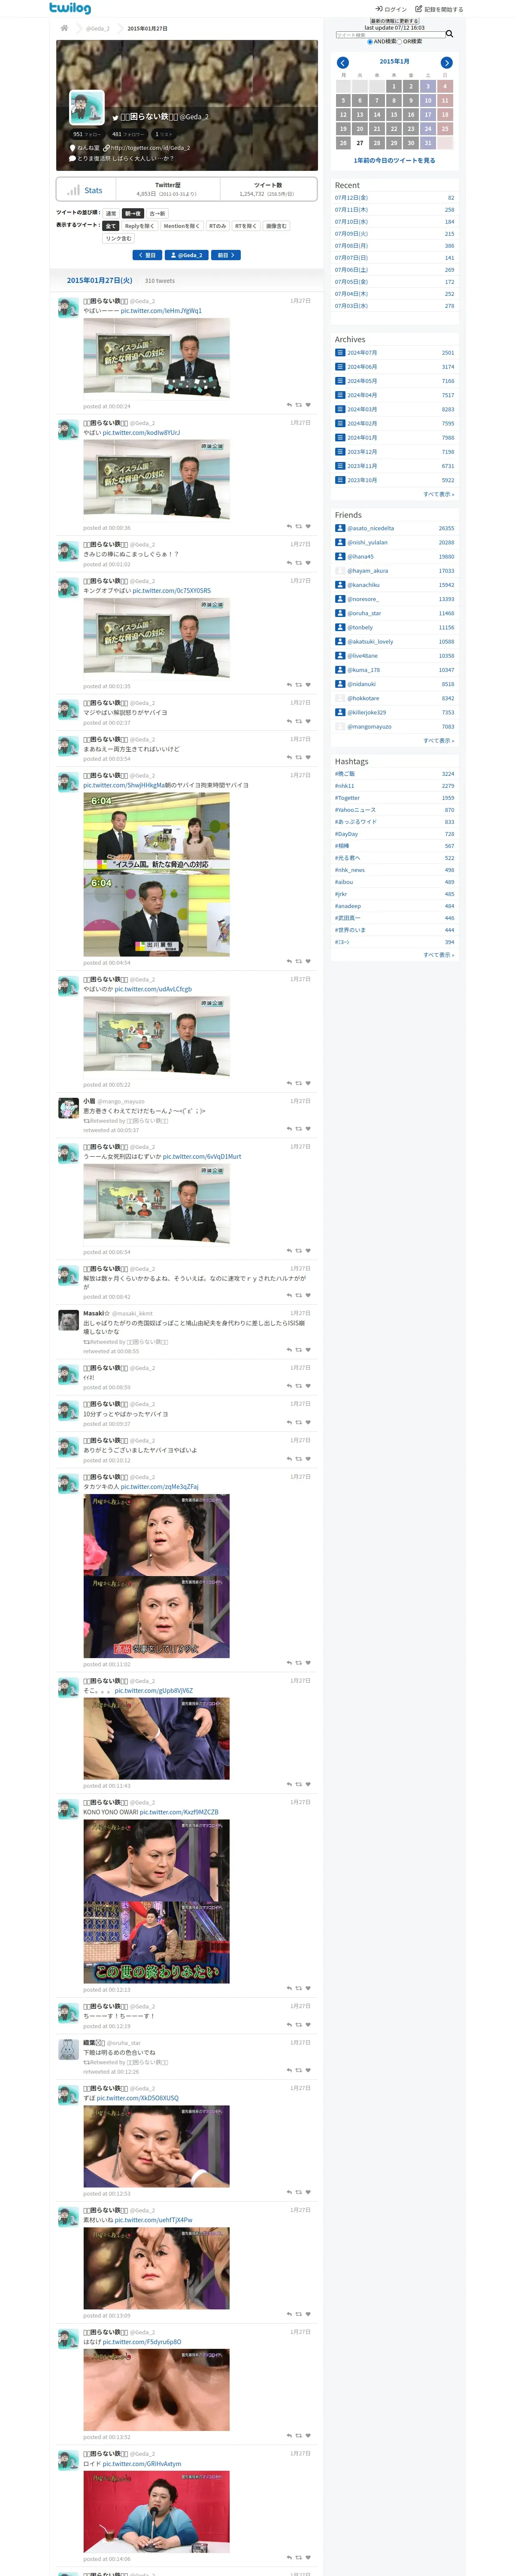This screenshot has width=515, height=2576.
Task: Click user icon beside @asato_nicedelta
Action: click(x=340, y=528)
